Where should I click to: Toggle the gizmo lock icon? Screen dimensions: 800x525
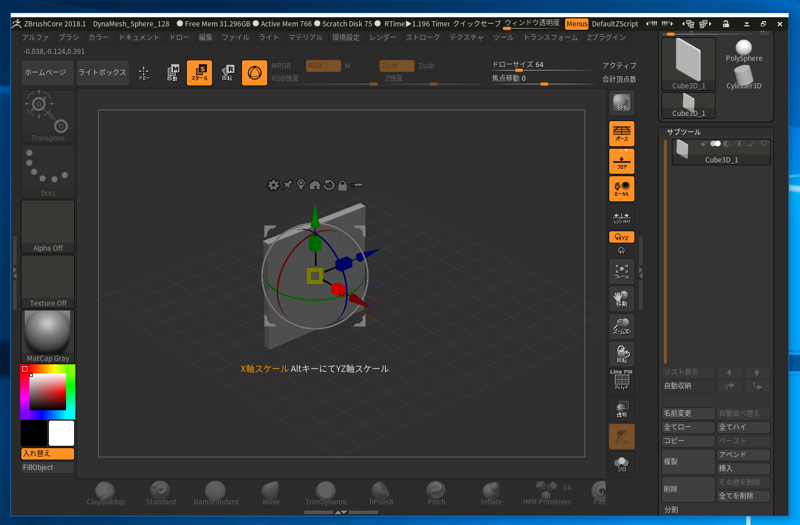pyautogui.click(x=343, y=185)
